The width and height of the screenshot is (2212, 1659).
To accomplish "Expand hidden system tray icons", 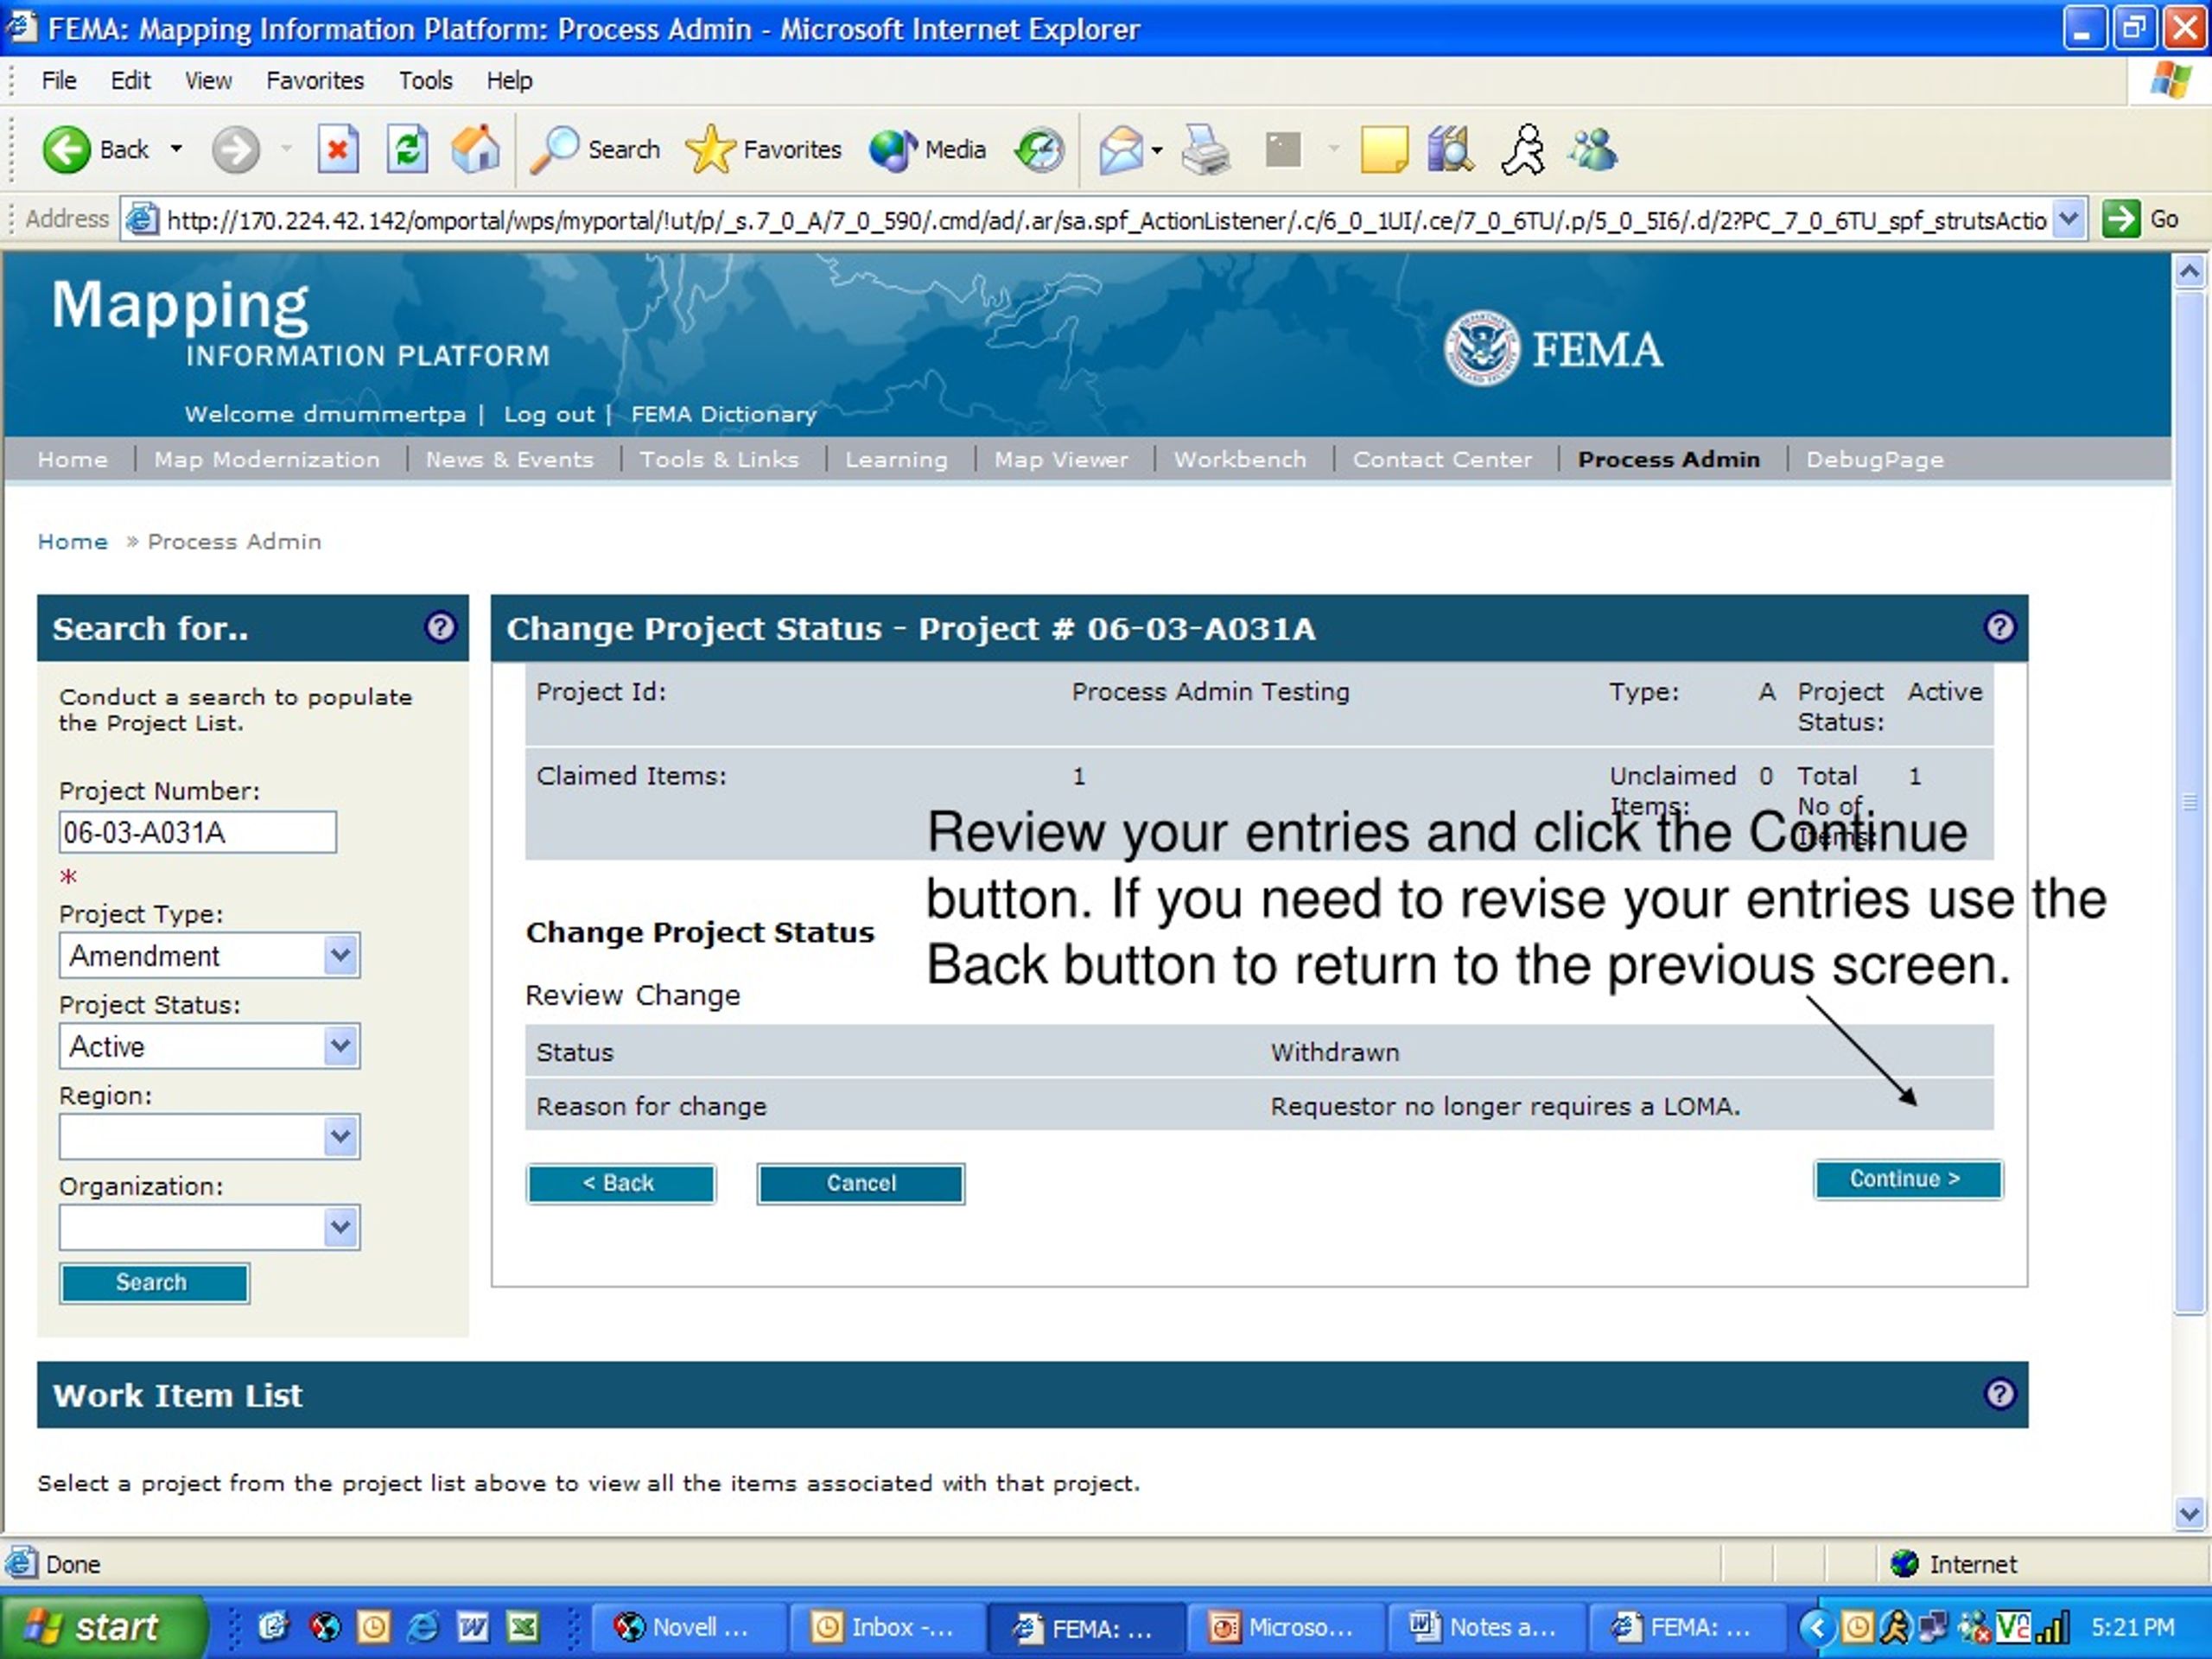I will 1816,1628.
